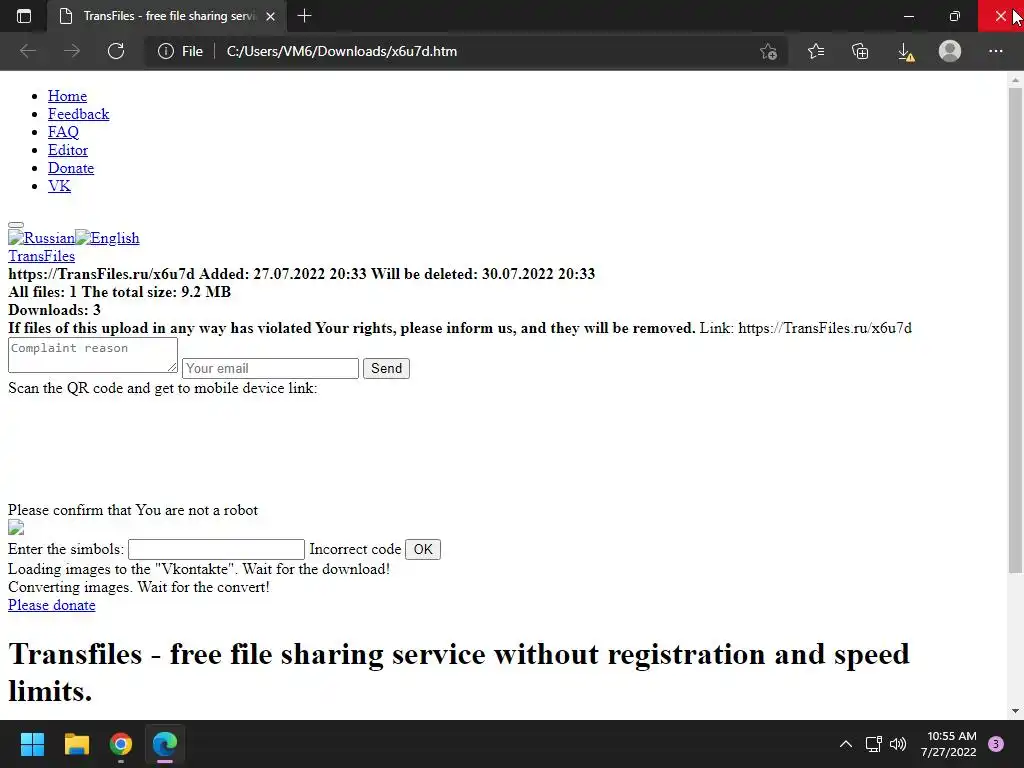The width and height of the screenshot is (1024, 768).
Task: Click the Downloads: 3 text
Action: [x=54, y=310]
